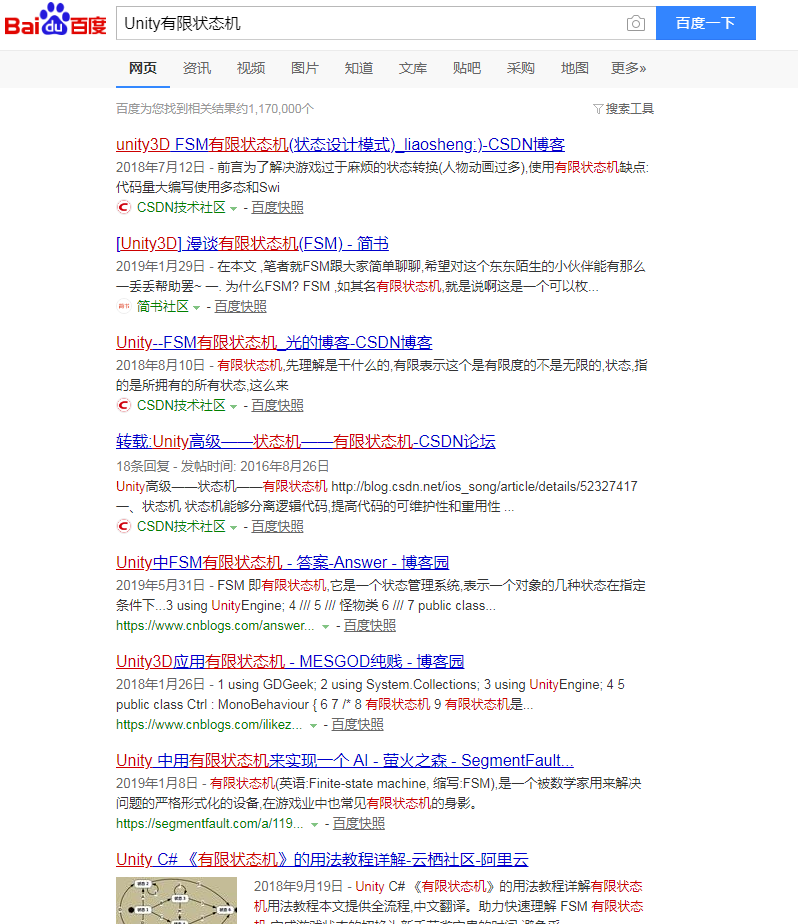Expand dropdown arrow beside segmentfault.com URL
This screenshot has height=924, width=798.
315,824
